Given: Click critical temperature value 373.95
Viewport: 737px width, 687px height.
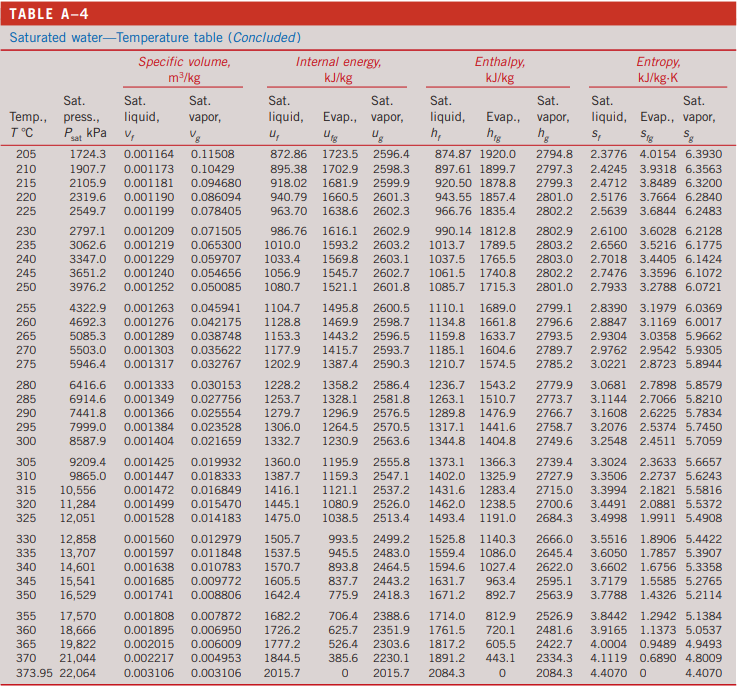Looking at the screenshot, I should pyautogui.click(x=34, y=673).
